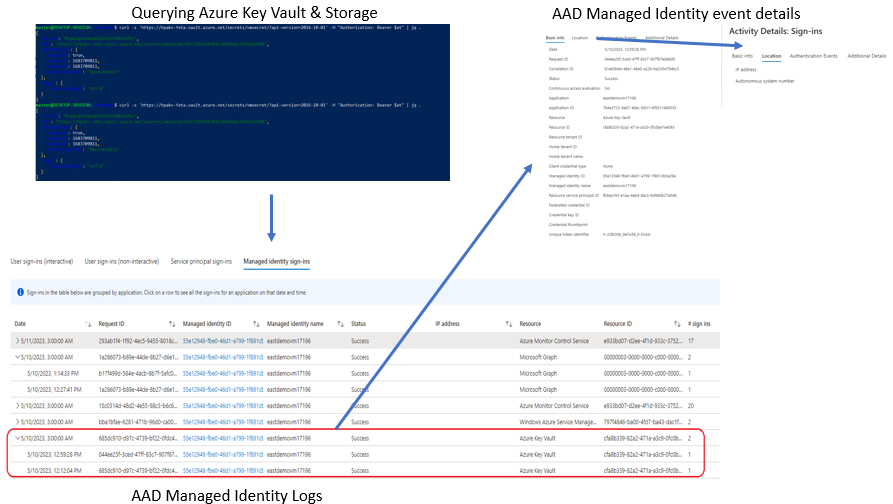Screen dimensions: 893x504
Task: Open Authentication Events tab in Activity Details
Action: coord(814,56)
